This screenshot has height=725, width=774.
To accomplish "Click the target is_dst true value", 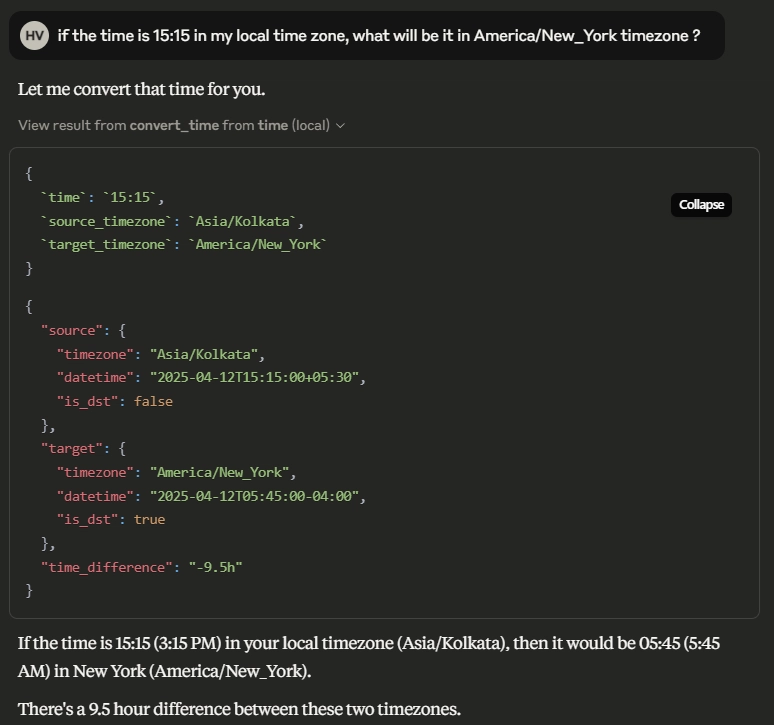I will tap(149, 520).
